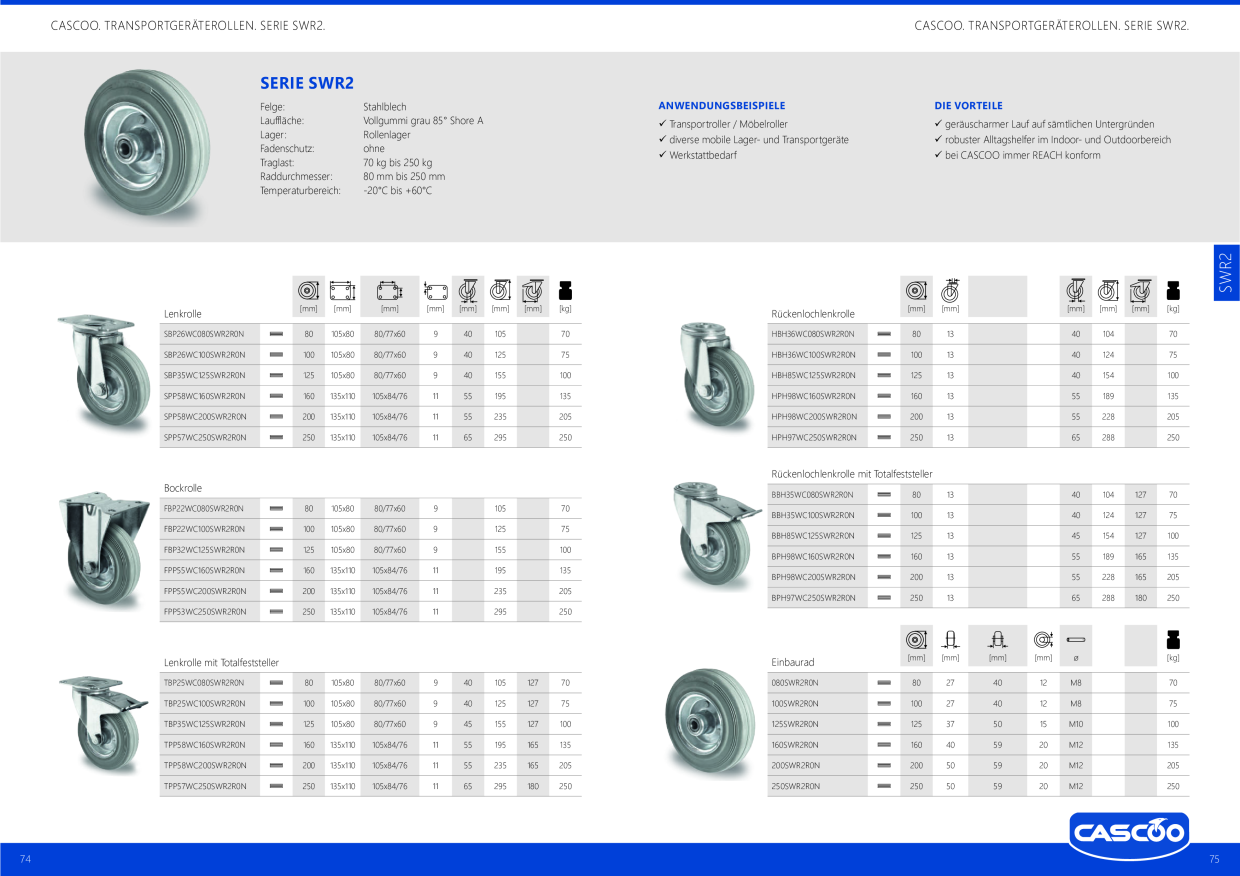Click the brake swing radius icon above the Lenkrolle table
This screenshot has height=876, width=1240.
533,290
